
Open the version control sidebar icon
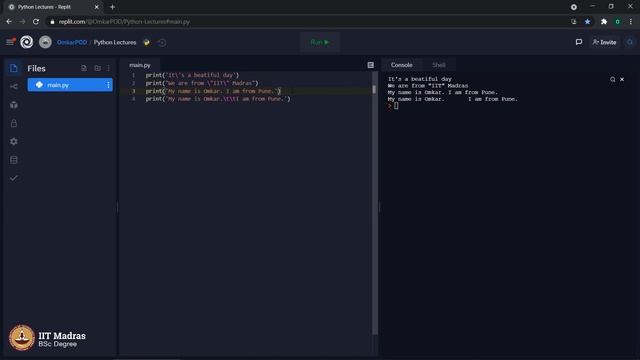point(13,87)
